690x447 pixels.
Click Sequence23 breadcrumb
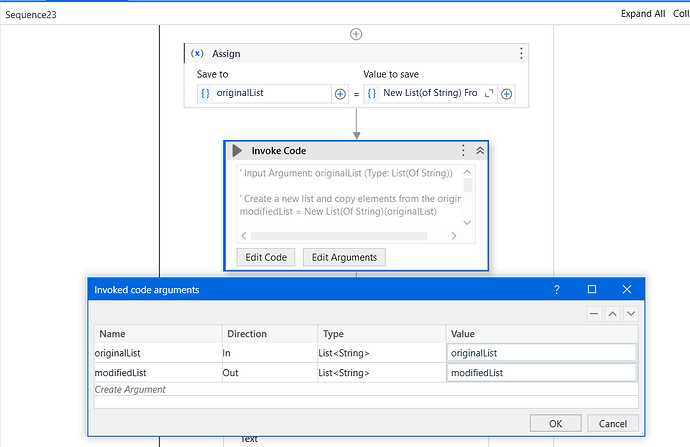pos(31,15)
